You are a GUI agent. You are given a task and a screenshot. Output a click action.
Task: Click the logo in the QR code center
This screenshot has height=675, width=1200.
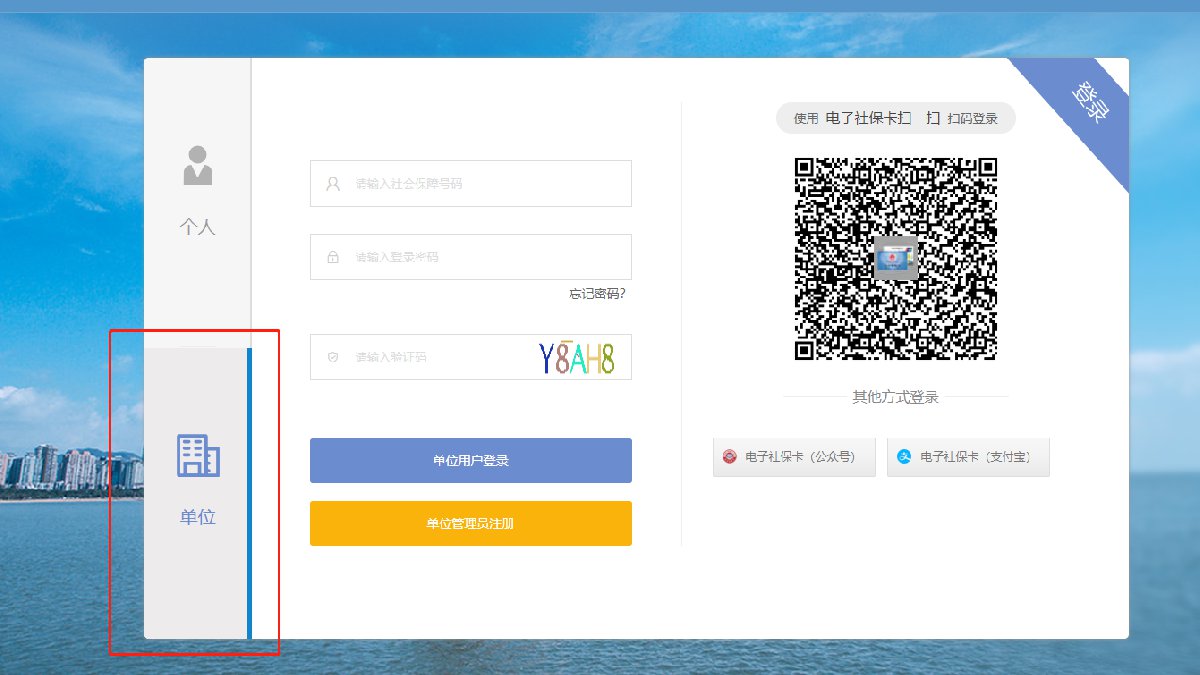896,259
